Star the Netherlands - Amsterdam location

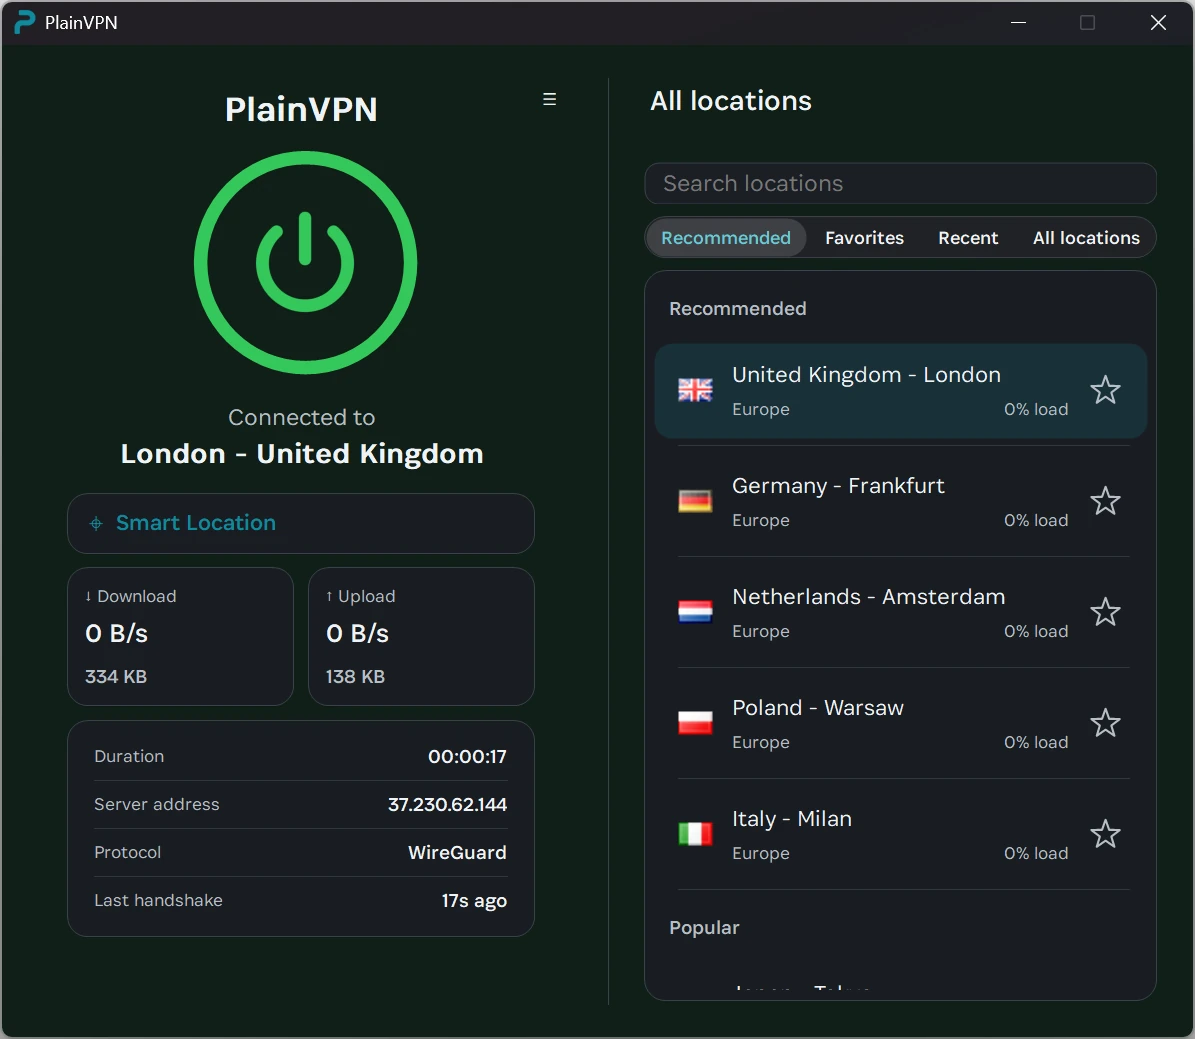click(1104, 612)
